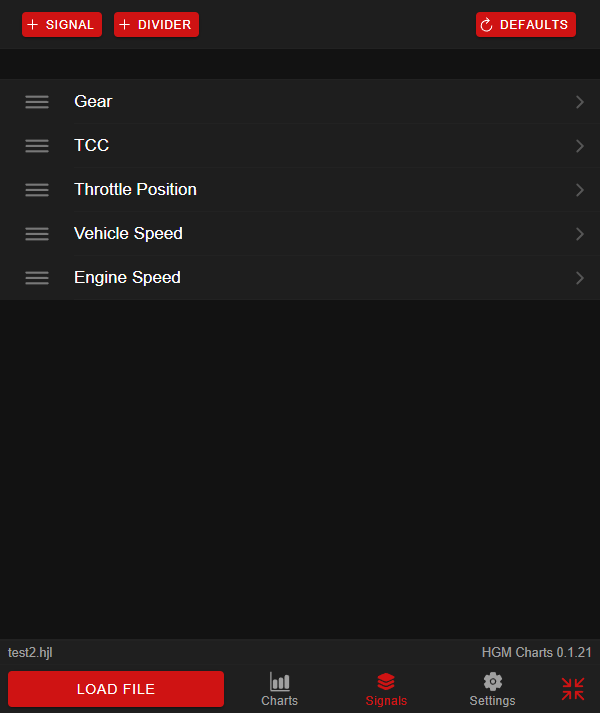Open the Charts tab
600x713 pixels.
point(279,690)
